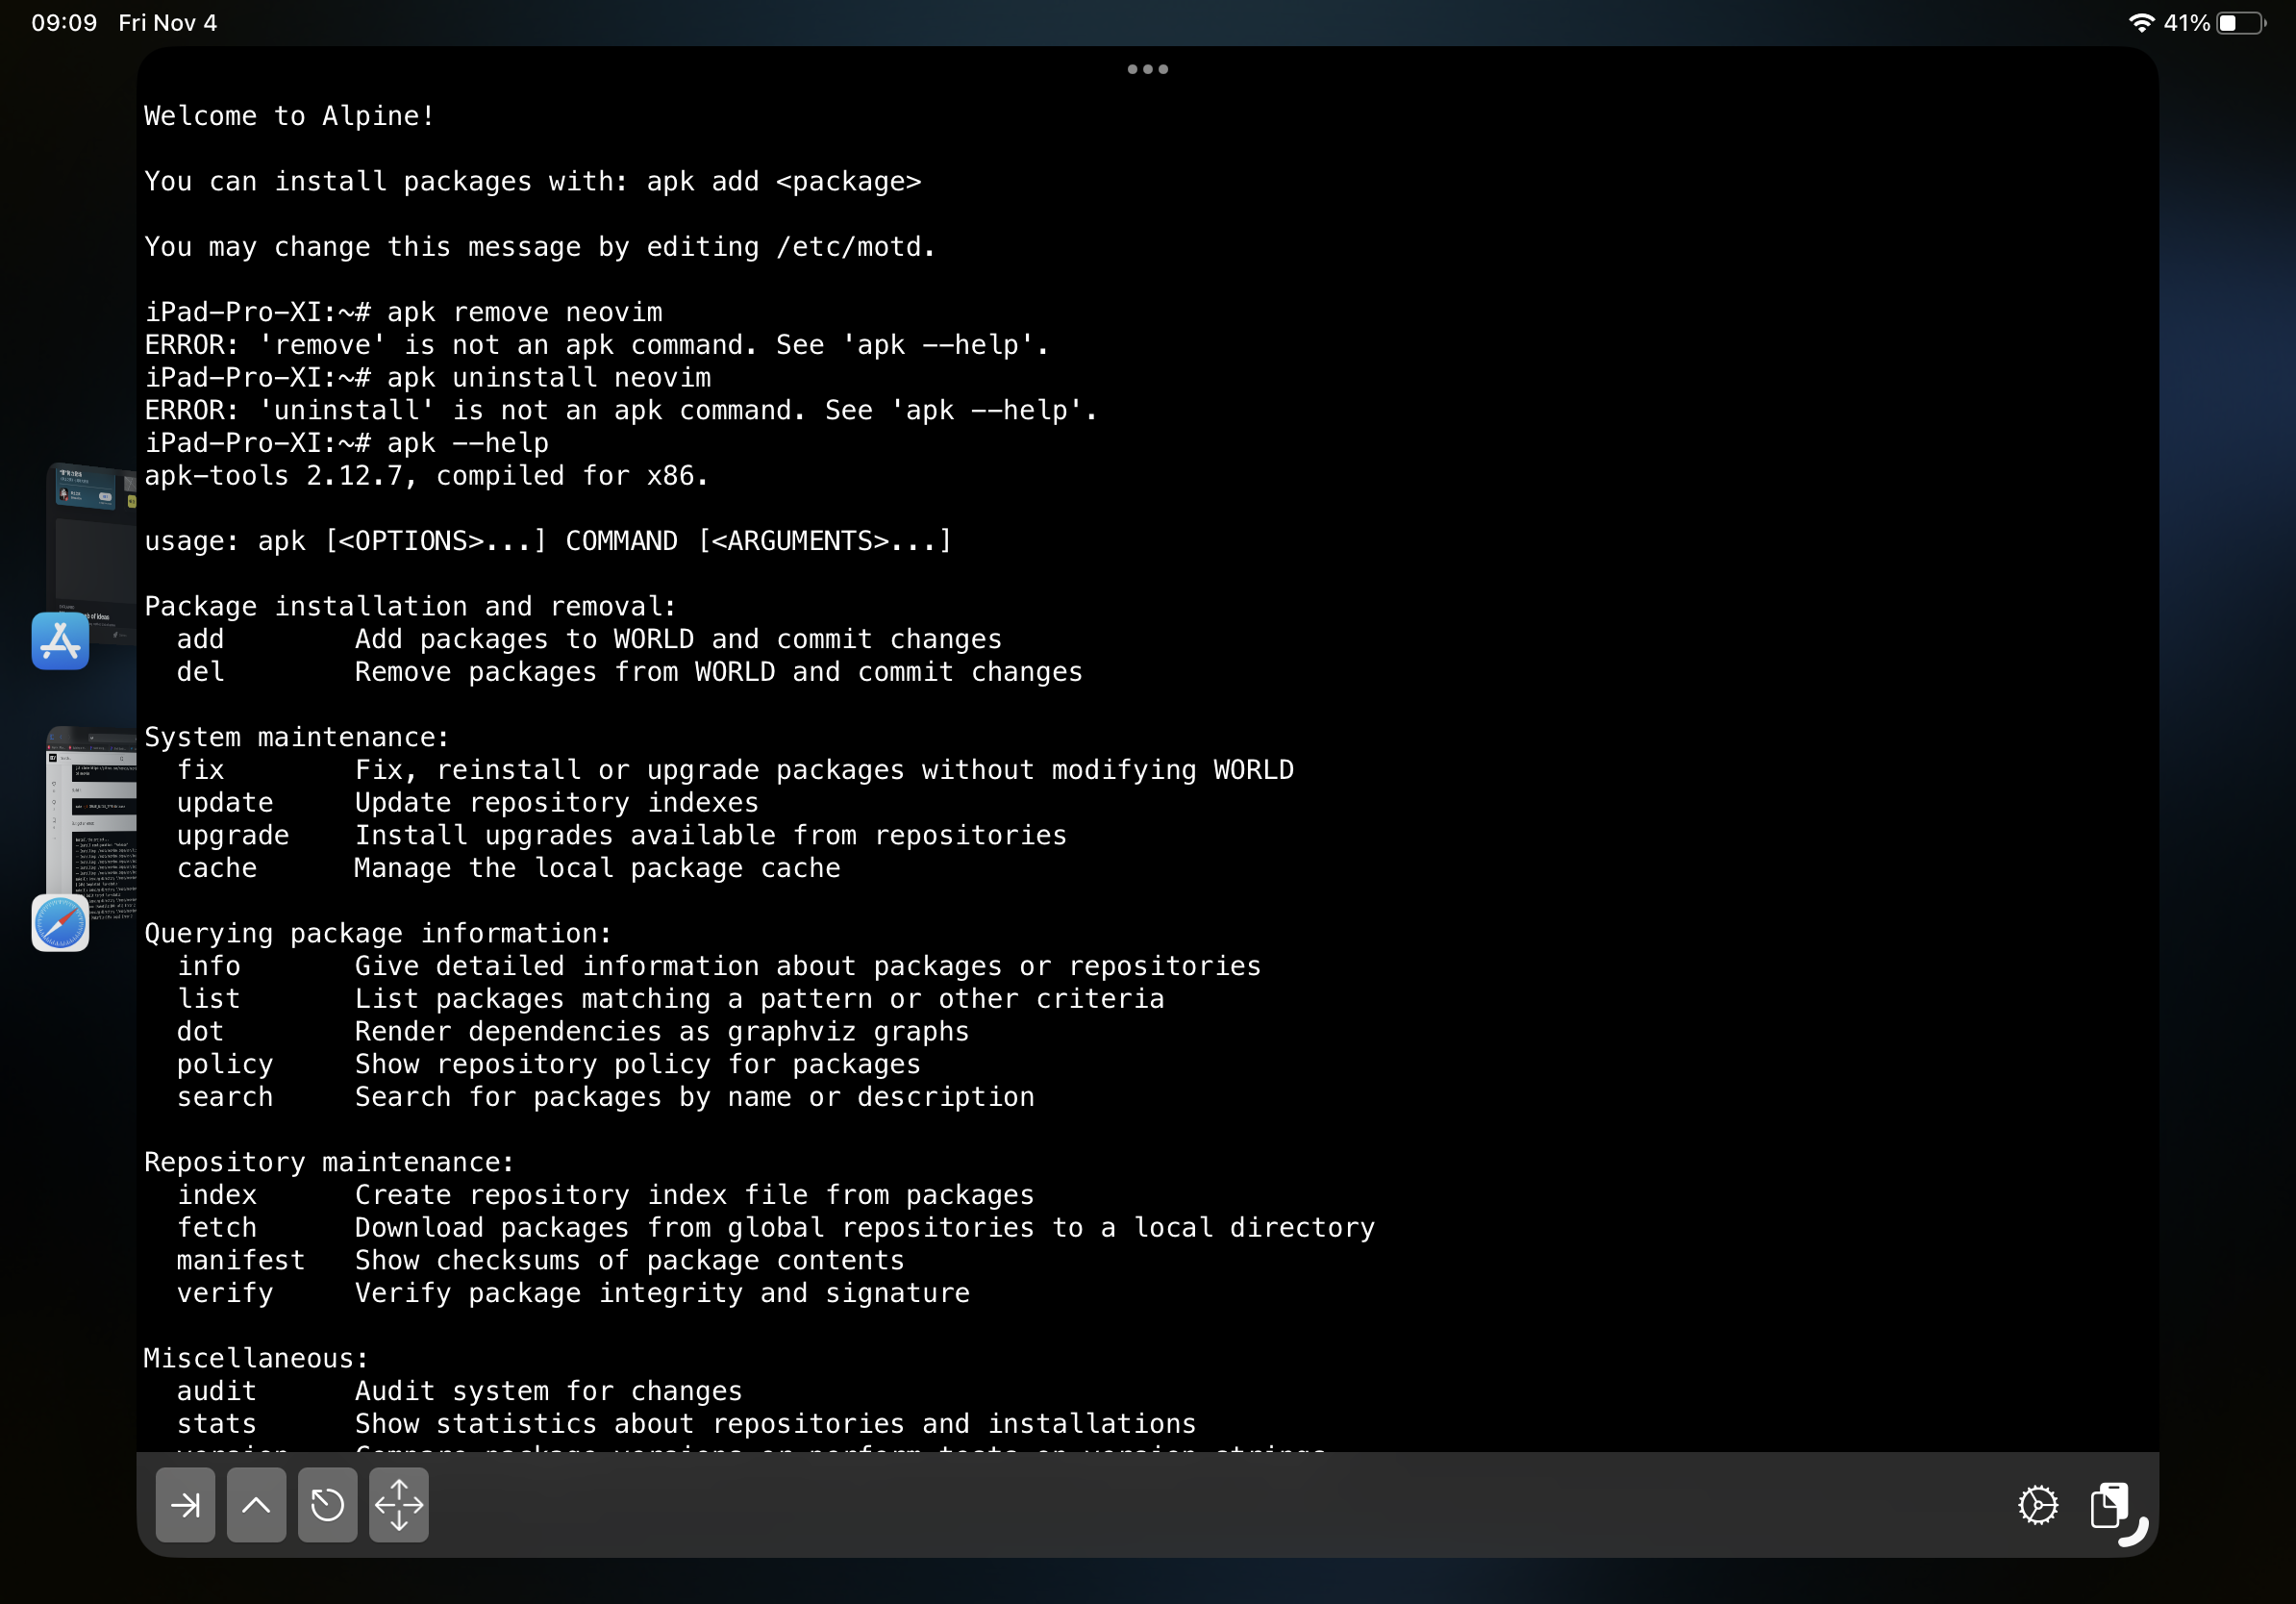
Task: Open iSH settings with the gear icon
Action: point(2037,1504)
